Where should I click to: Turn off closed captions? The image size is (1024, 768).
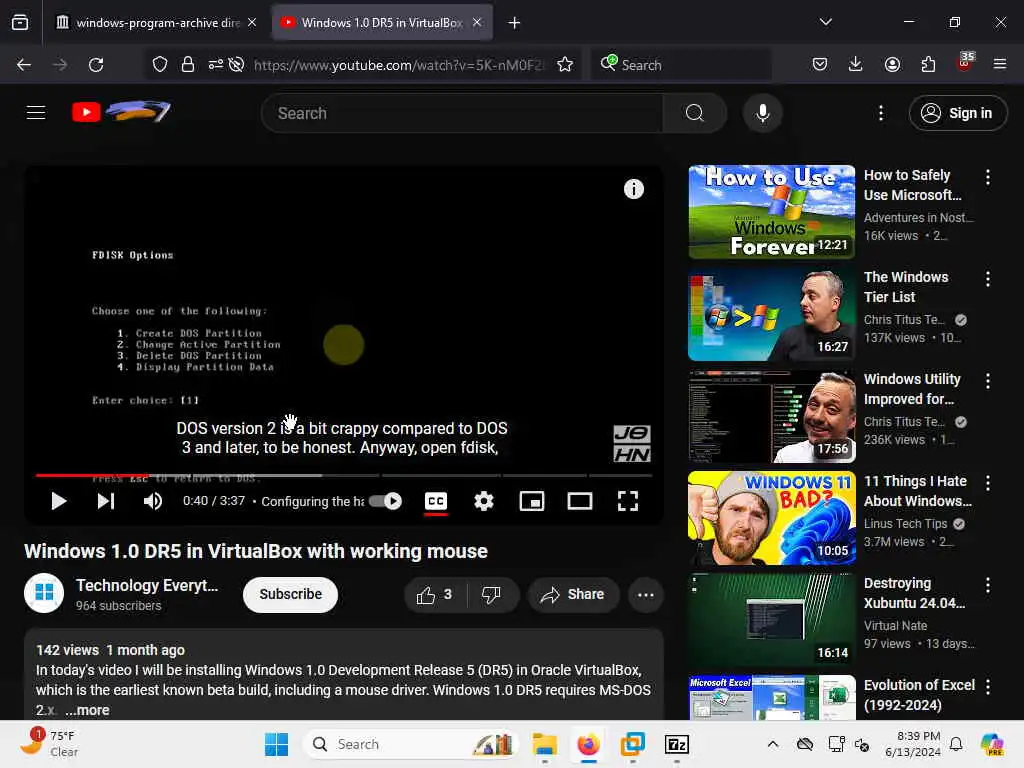pyautogui.click(x=436, y=502)
